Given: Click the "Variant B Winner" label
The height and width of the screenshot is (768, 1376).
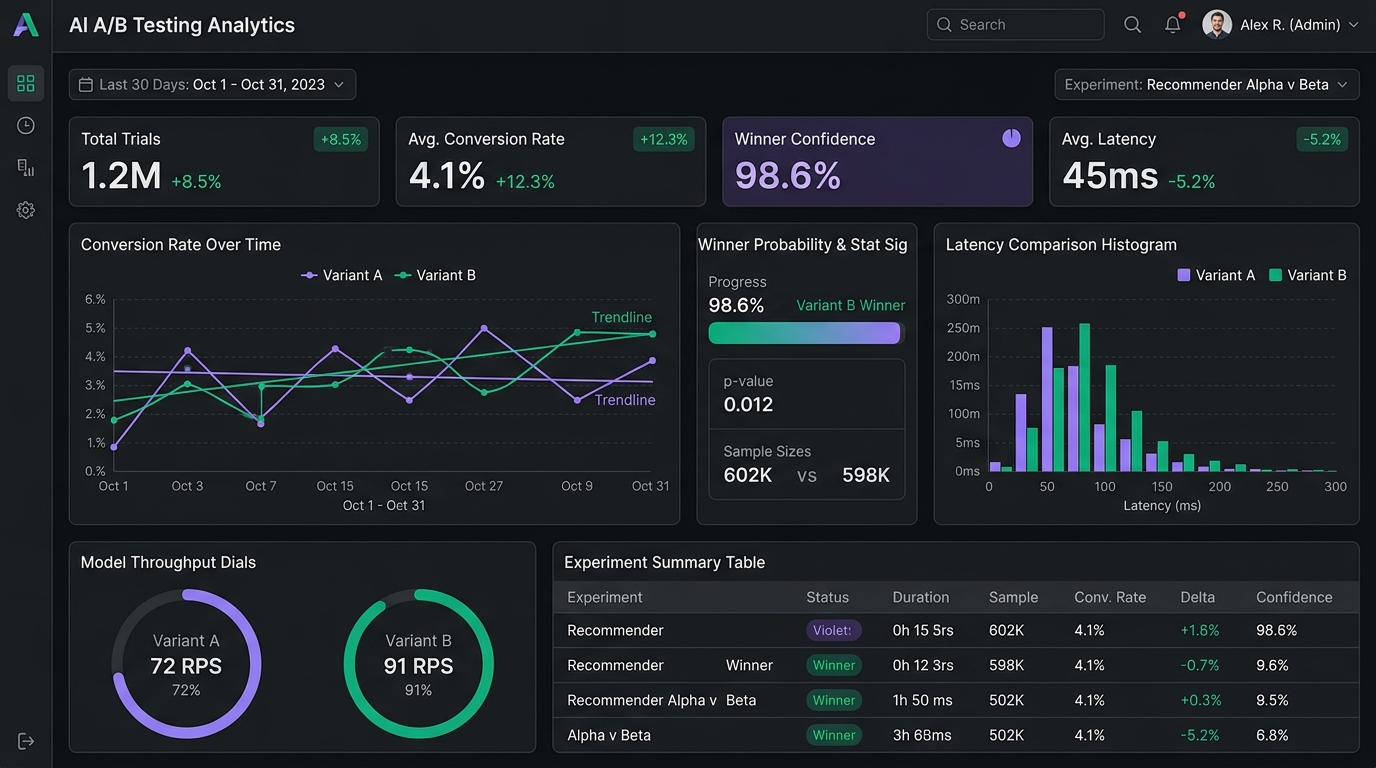Looking at the screenshot, I should coord(851,306).
